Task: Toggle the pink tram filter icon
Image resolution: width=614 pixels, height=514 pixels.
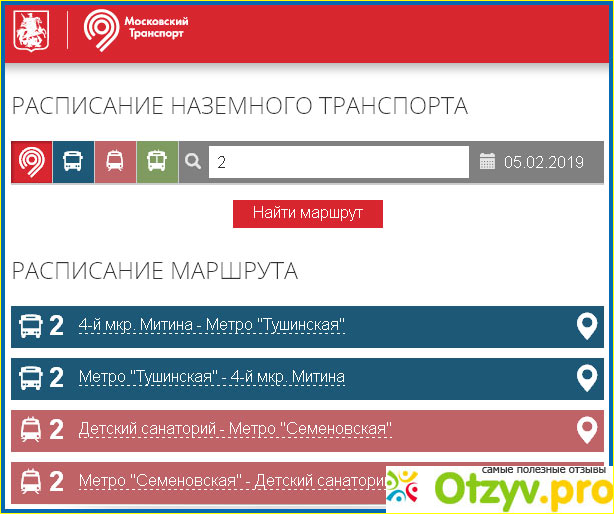Action: tap(115, 161)
